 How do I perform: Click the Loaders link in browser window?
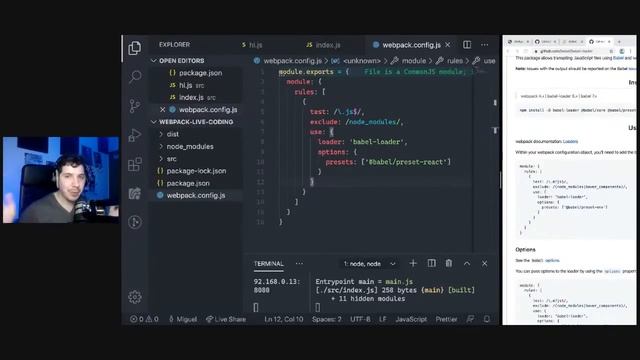(570, 142)
